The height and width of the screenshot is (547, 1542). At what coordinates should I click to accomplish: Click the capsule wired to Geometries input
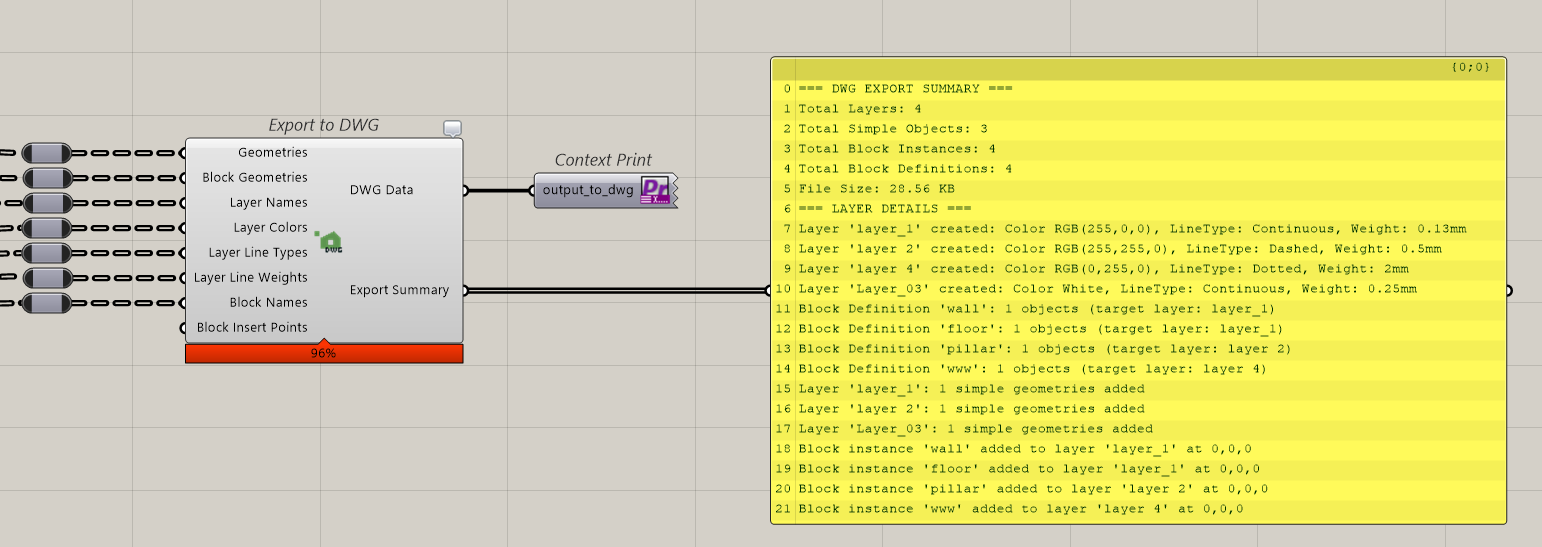[x=46, y=153]
